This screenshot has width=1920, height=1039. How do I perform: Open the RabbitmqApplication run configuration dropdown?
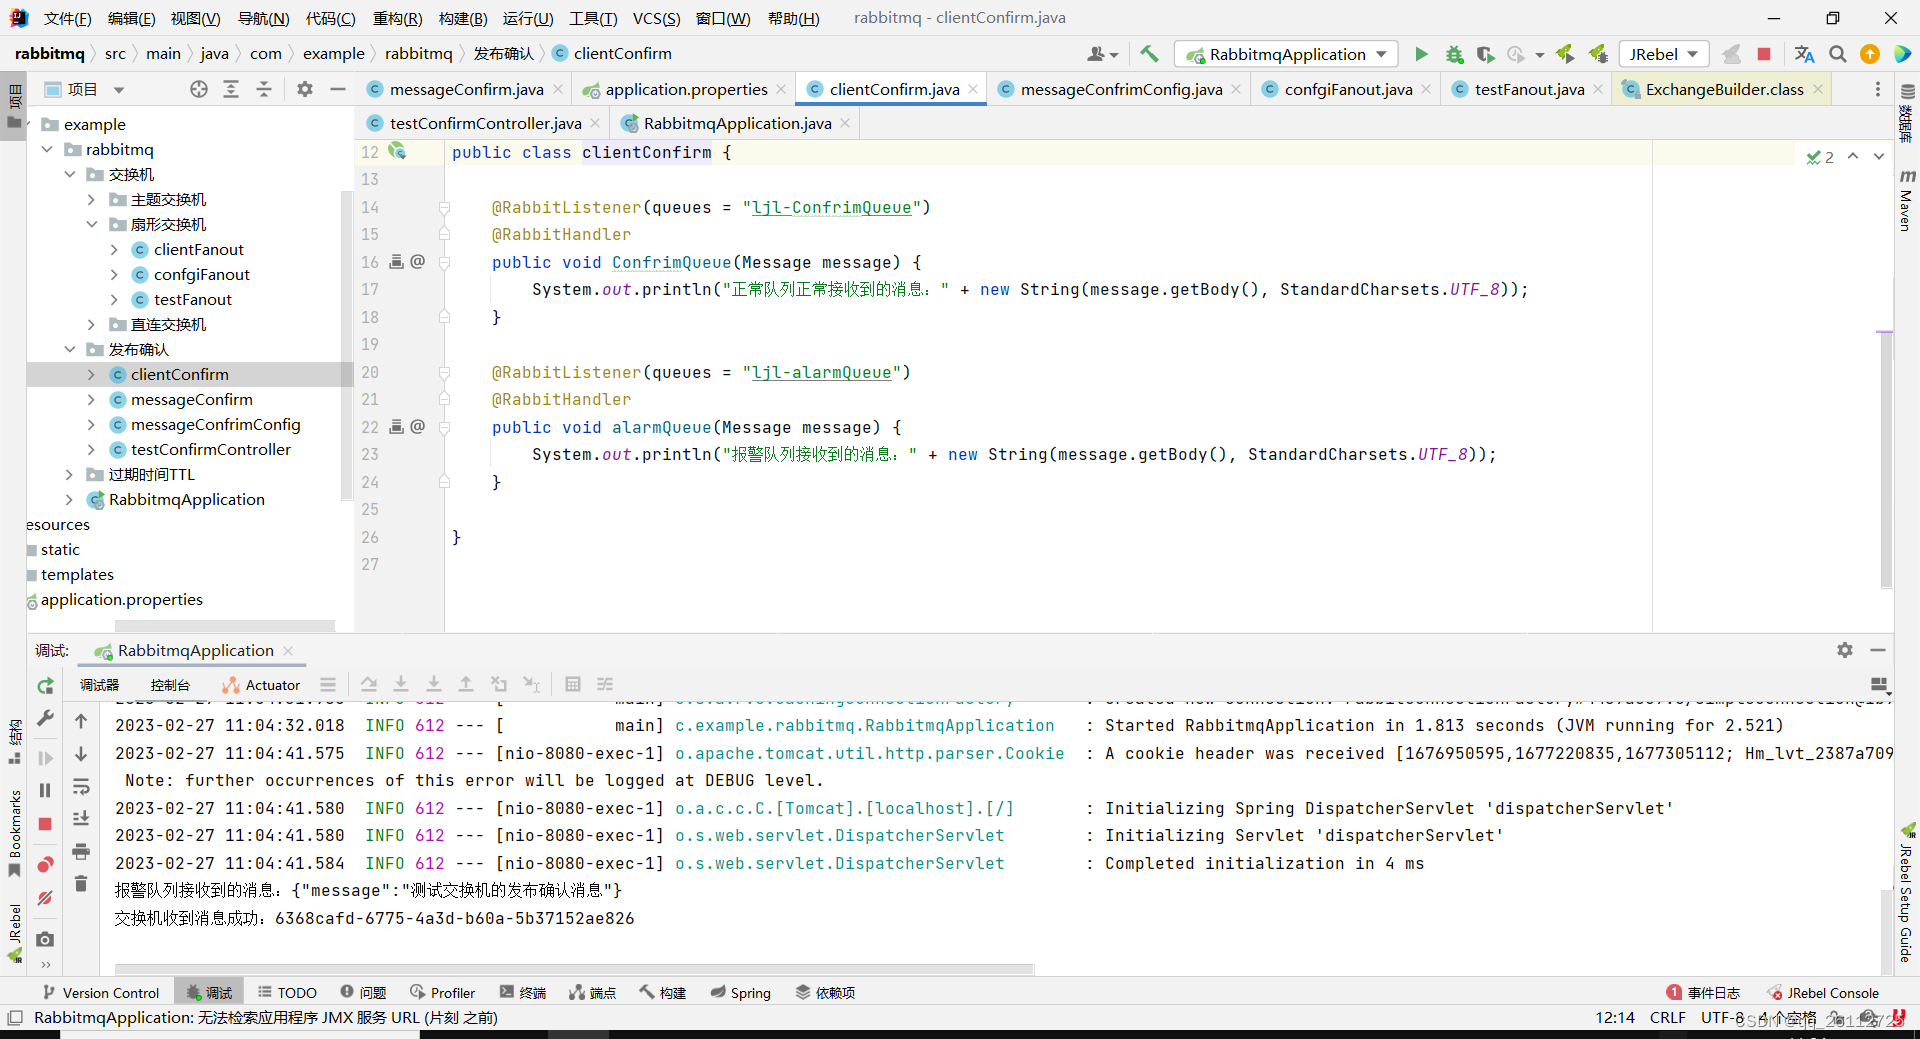pos(1288,54)
